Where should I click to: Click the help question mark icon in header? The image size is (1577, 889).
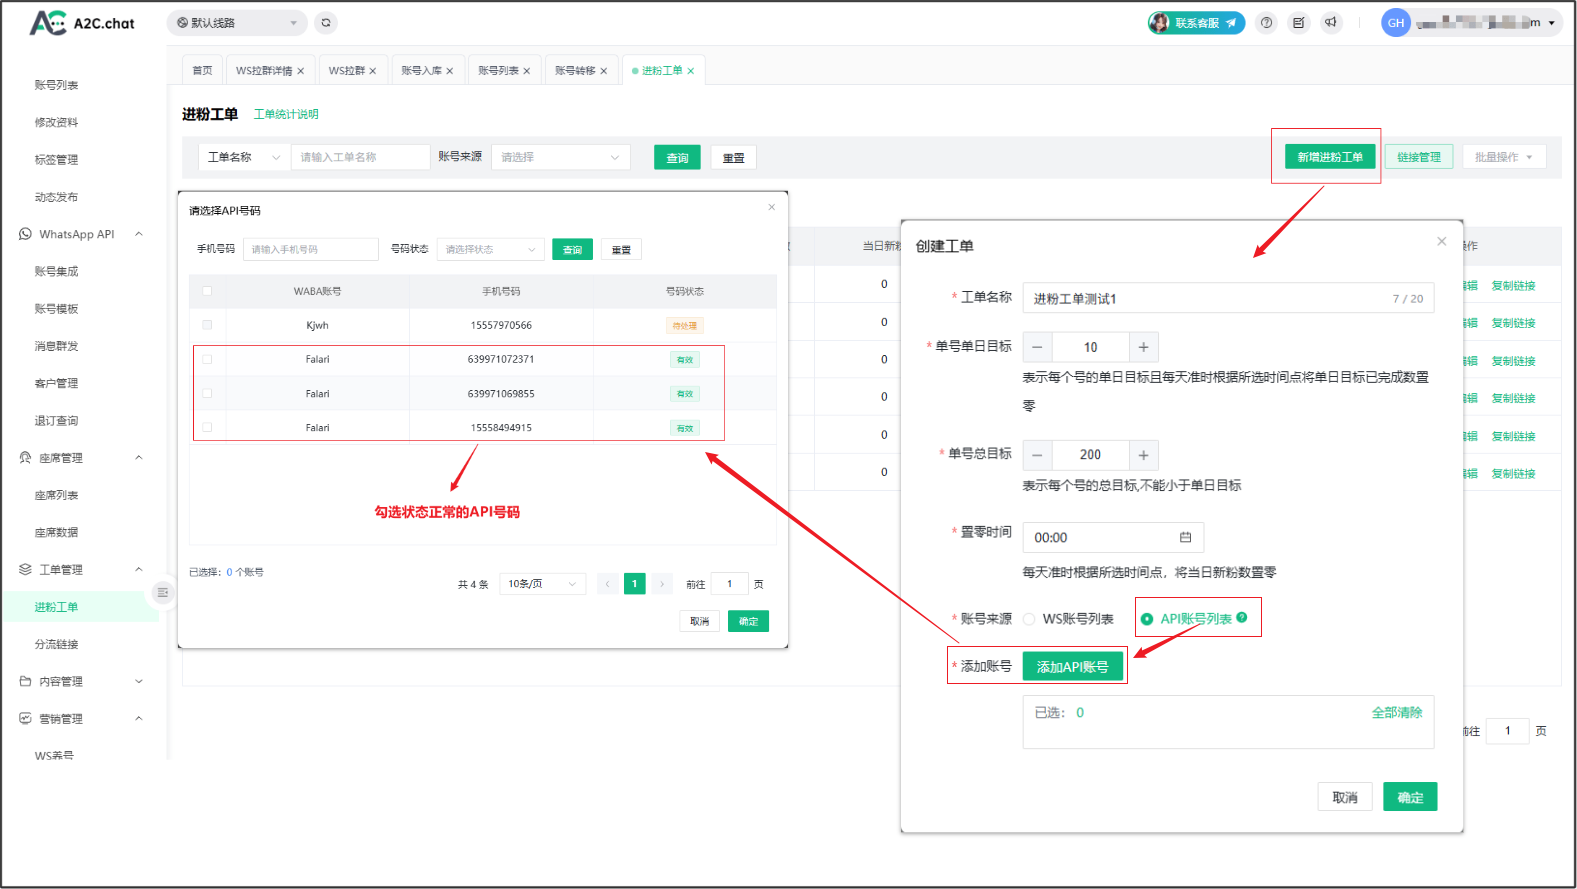coord(1267,23)
